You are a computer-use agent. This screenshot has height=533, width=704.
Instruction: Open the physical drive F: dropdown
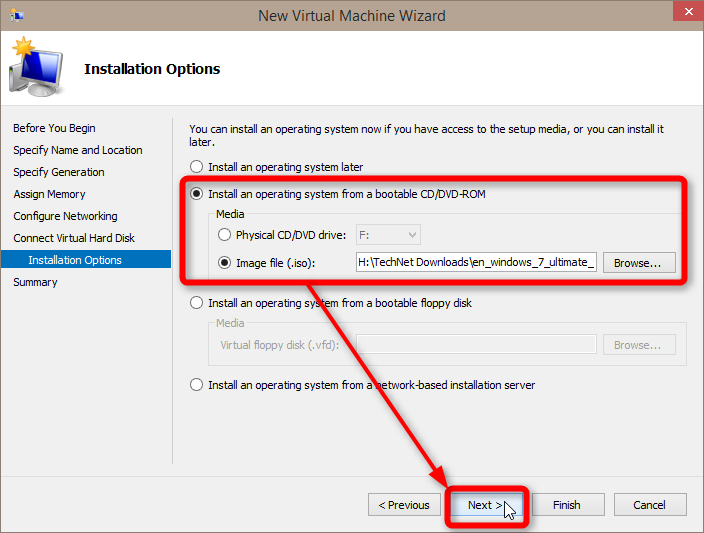[x=388, y=235]
